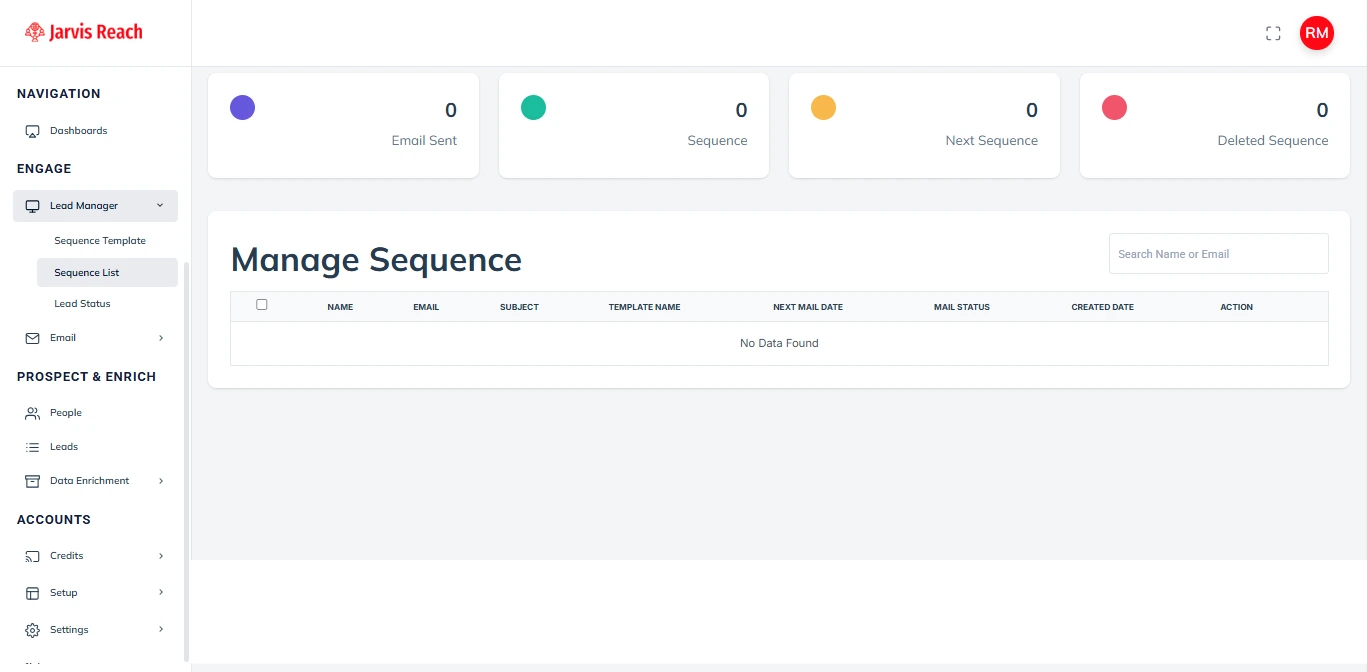Open Lead Status submenu item
The image size is (1367, 672).
click(82, 304)
